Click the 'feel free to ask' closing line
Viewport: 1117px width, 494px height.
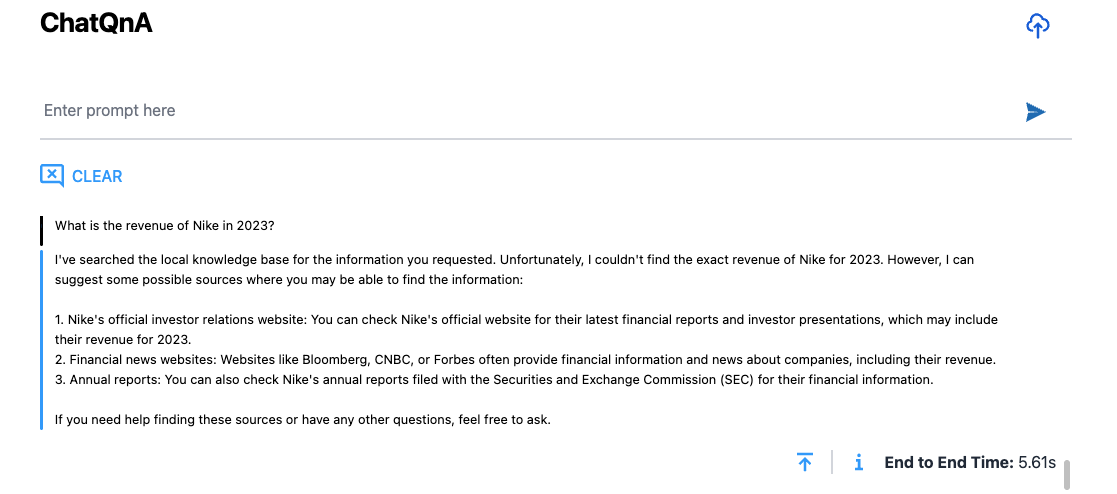[303, 419]
